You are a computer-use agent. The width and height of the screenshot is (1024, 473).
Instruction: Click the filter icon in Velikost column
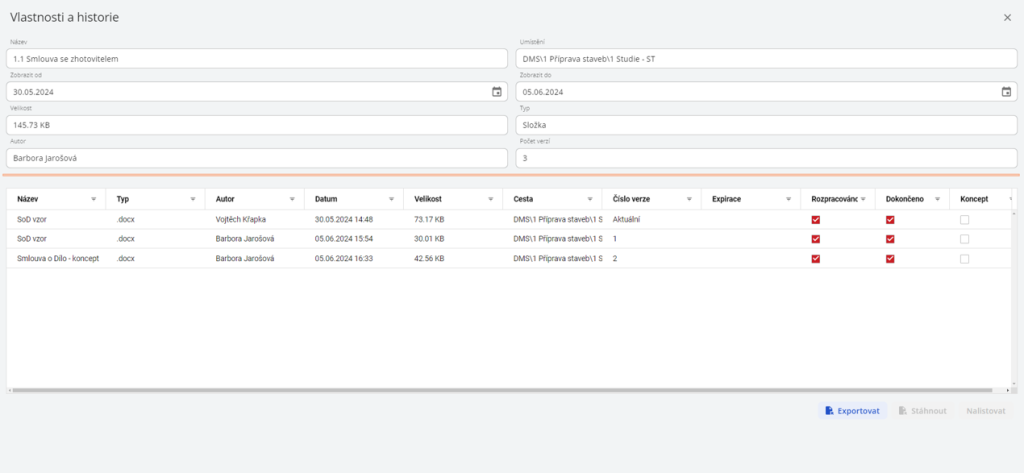tap(490, 199)
